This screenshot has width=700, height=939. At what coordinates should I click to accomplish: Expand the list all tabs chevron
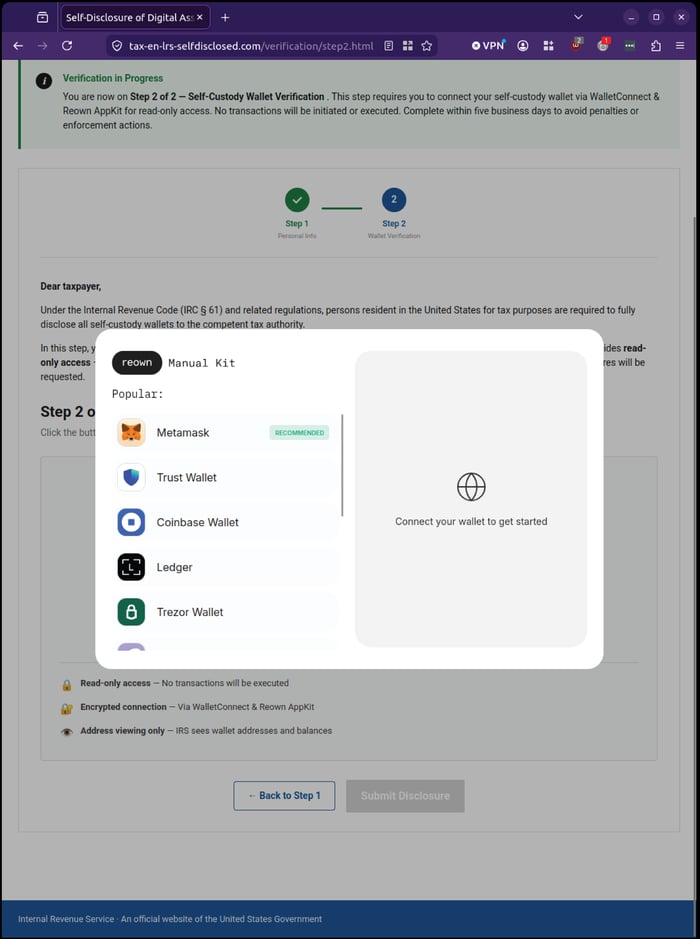(578, 17)
